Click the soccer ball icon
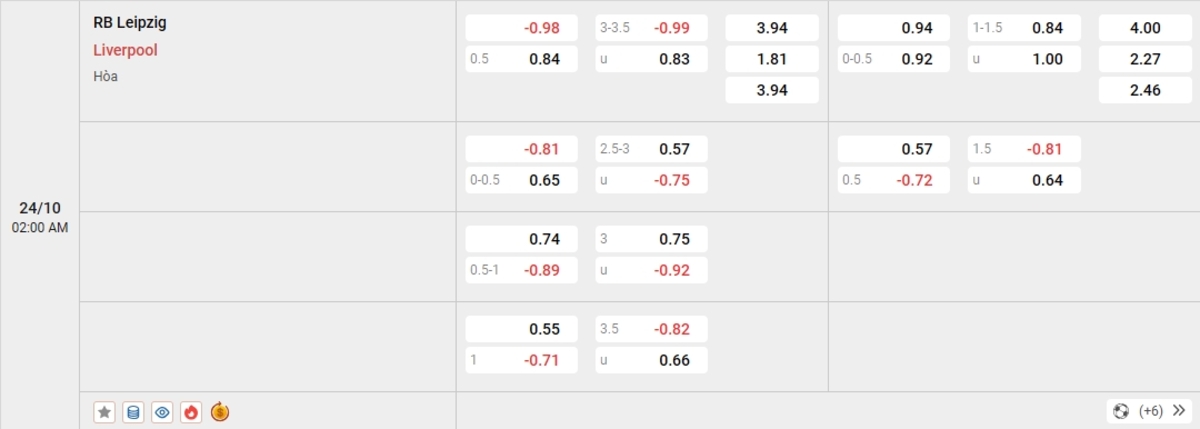The image size is (1200, 429). click(x=1121, y=411)
